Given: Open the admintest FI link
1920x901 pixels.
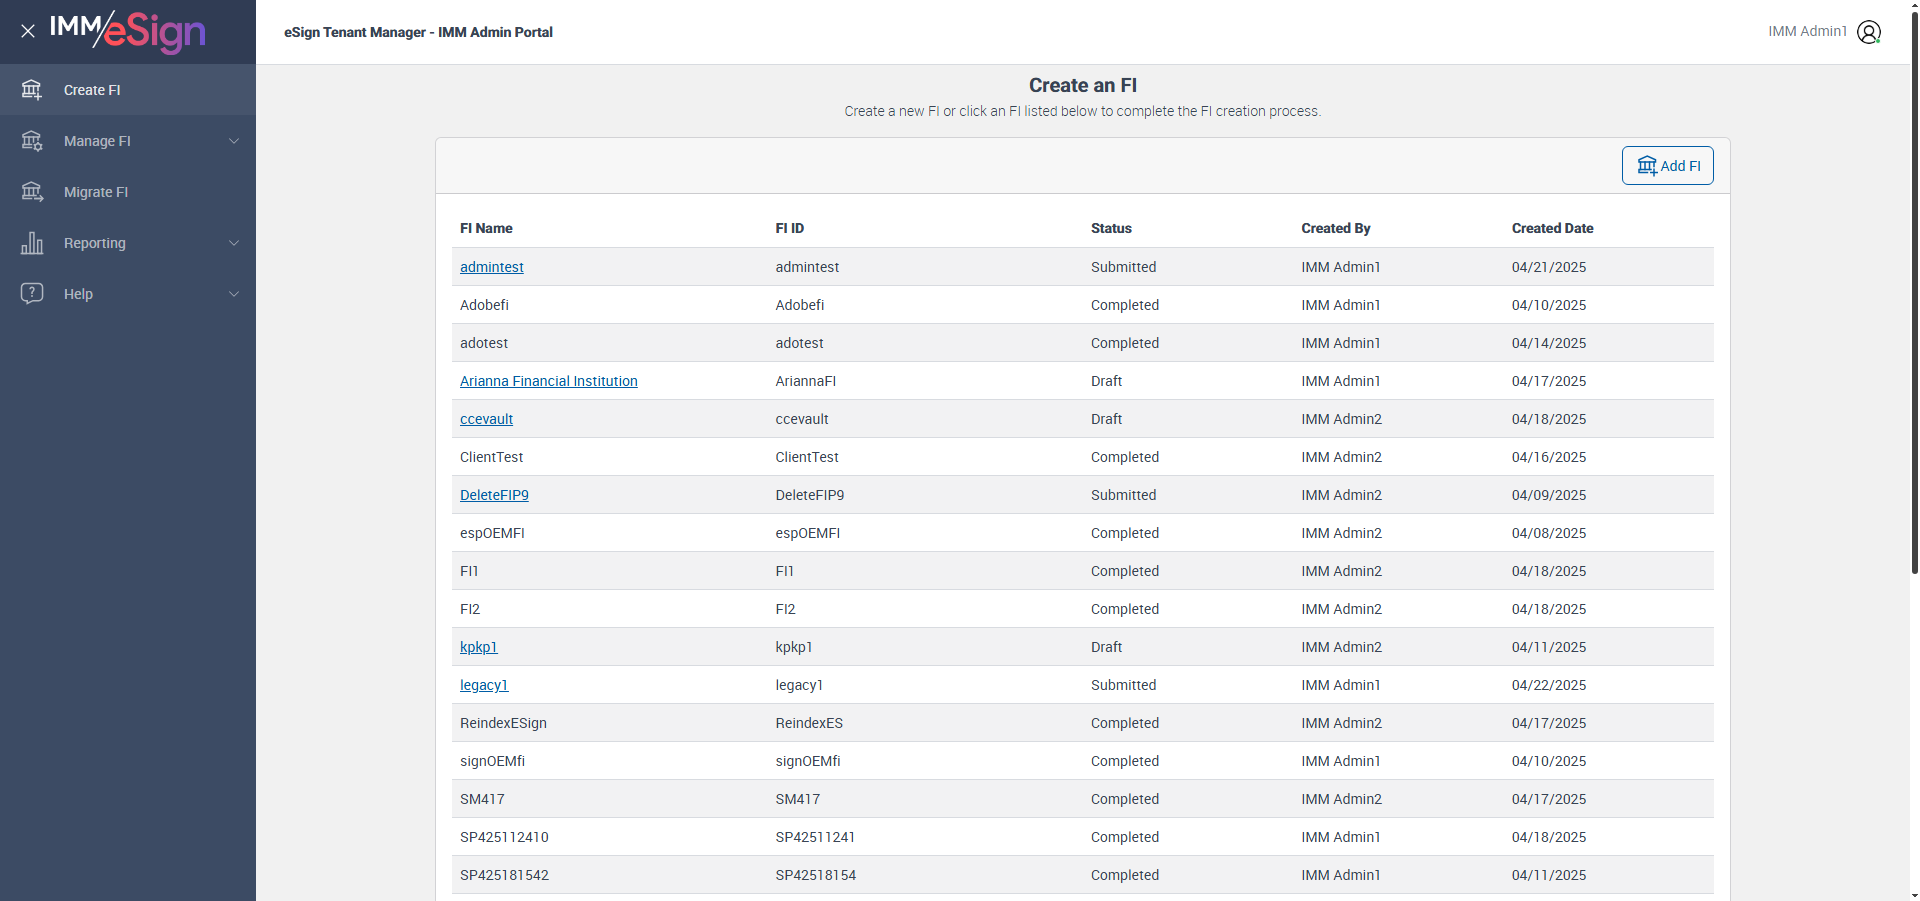Looking at the screenshot, I should coord(491,267).
